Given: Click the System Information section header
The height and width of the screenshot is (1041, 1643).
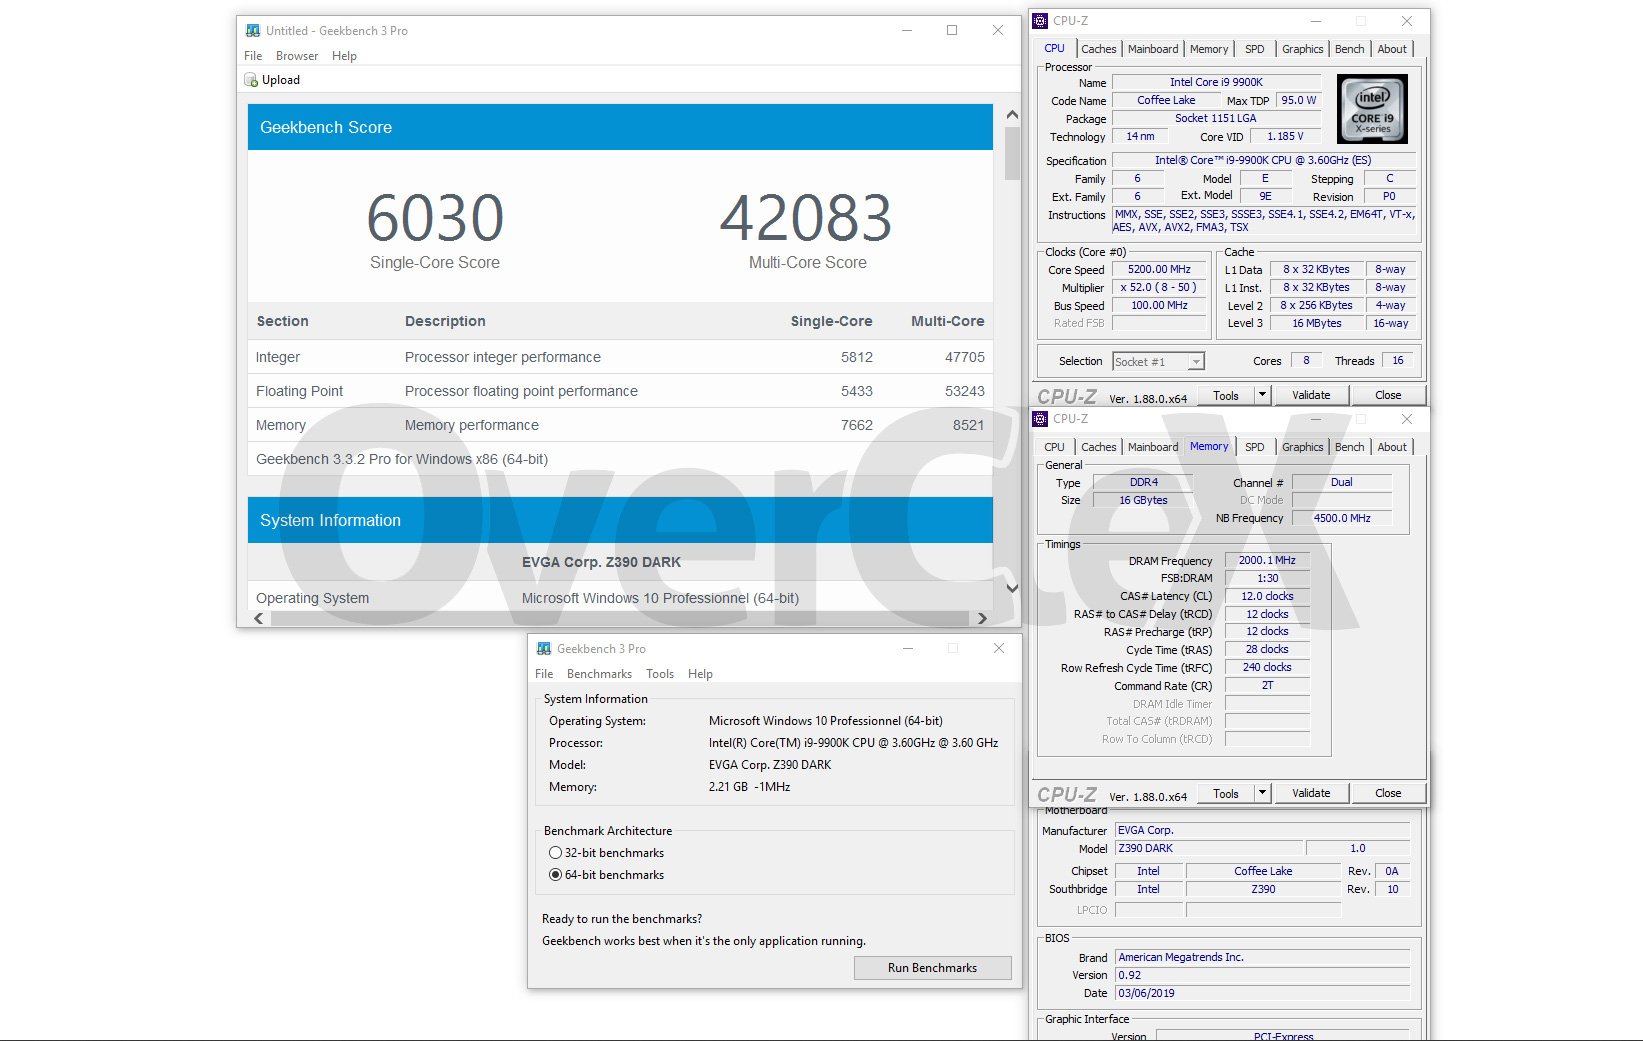Looking at the screenshot, I should tap(620, 521).
